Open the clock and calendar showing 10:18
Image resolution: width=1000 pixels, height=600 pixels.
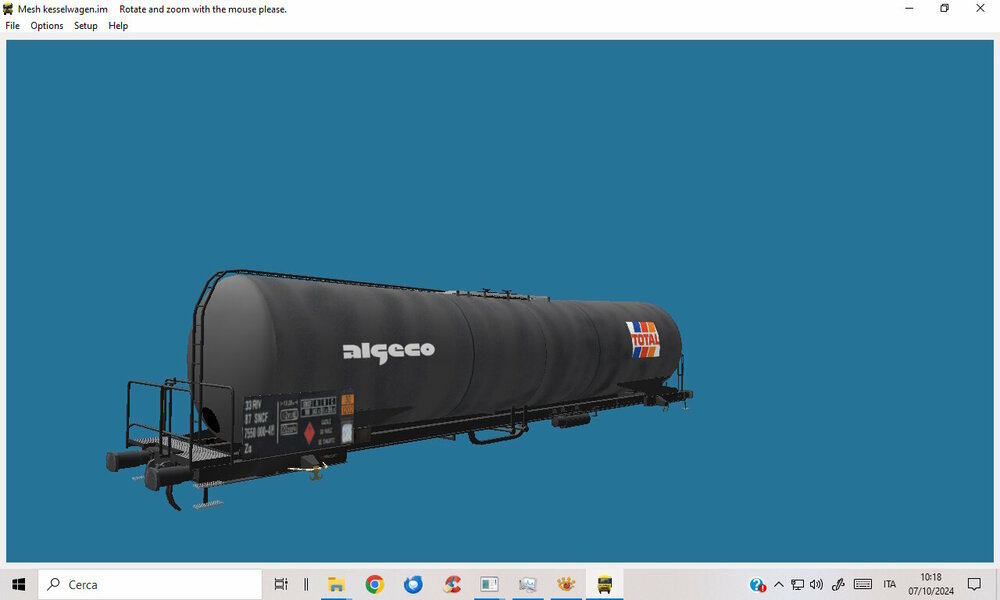(931, 584)
